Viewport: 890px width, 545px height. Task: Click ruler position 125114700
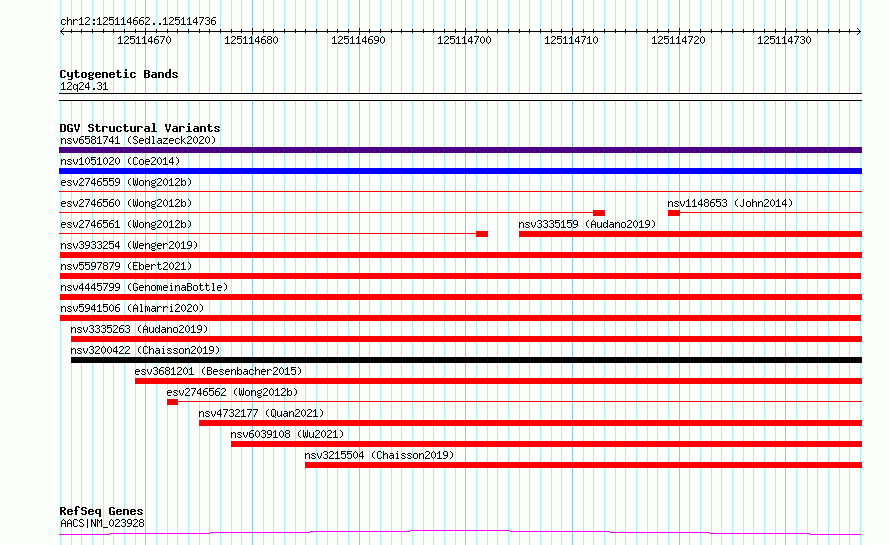[x=464, y=40]
